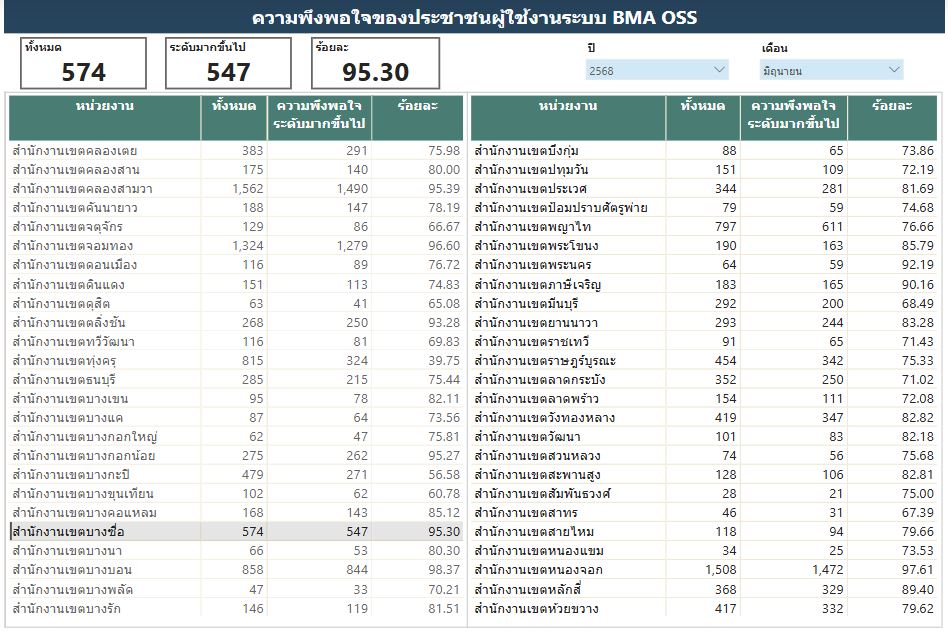
Task: Click the ทั้งหมด 574 summary card
Action: (83, 63)
